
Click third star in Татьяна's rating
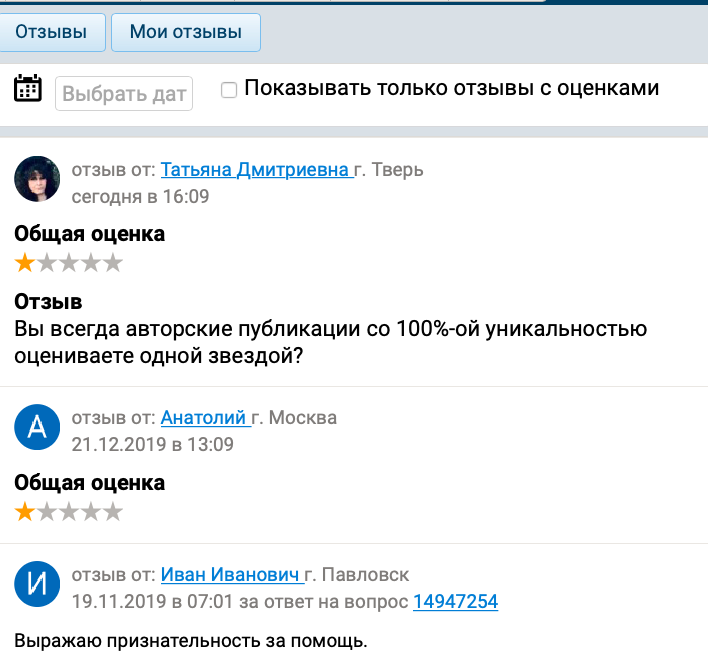pyautogui.click(x=69, y=263)
